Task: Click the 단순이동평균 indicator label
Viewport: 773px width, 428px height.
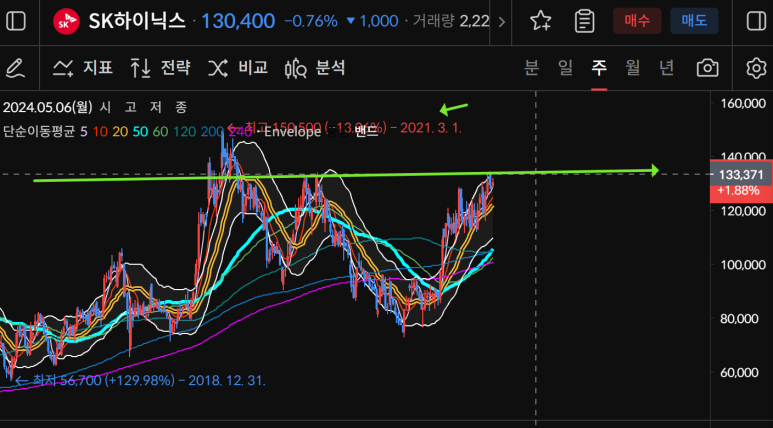Action: 38,131
